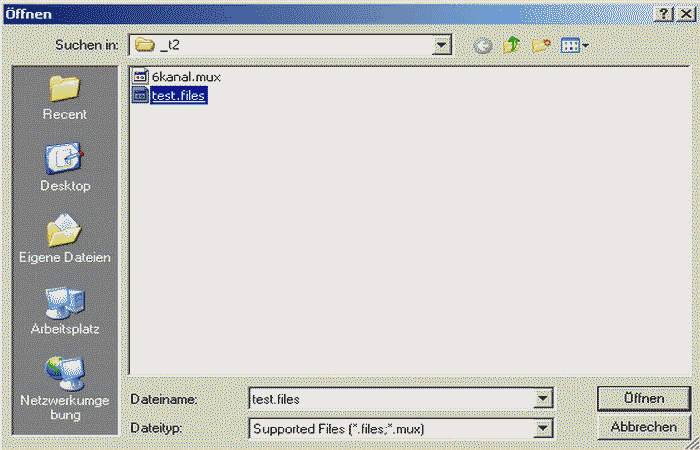This screenshot has height=450, width=700.
Task: Cancel the dialog with Abbrechen
Action: point(643,427)
